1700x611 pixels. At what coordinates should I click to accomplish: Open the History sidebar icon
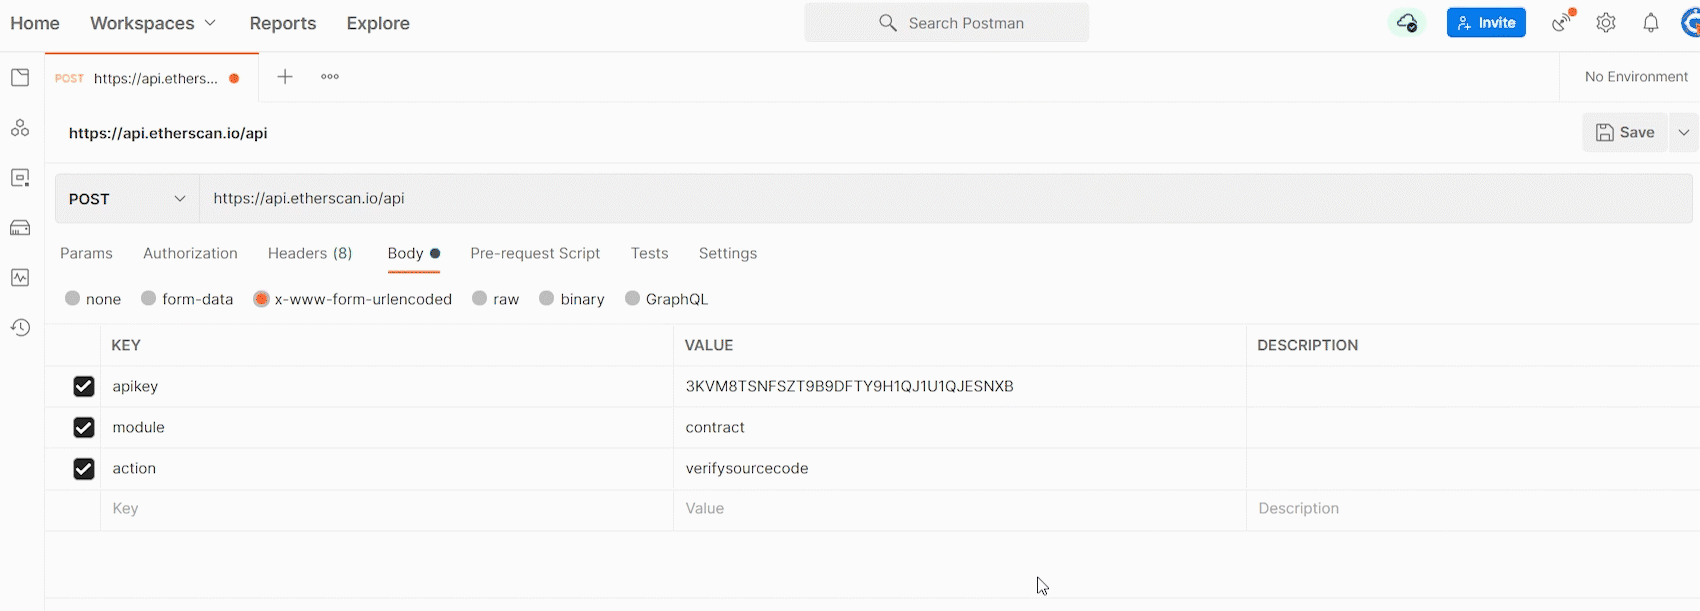click(x=20, y=328)
